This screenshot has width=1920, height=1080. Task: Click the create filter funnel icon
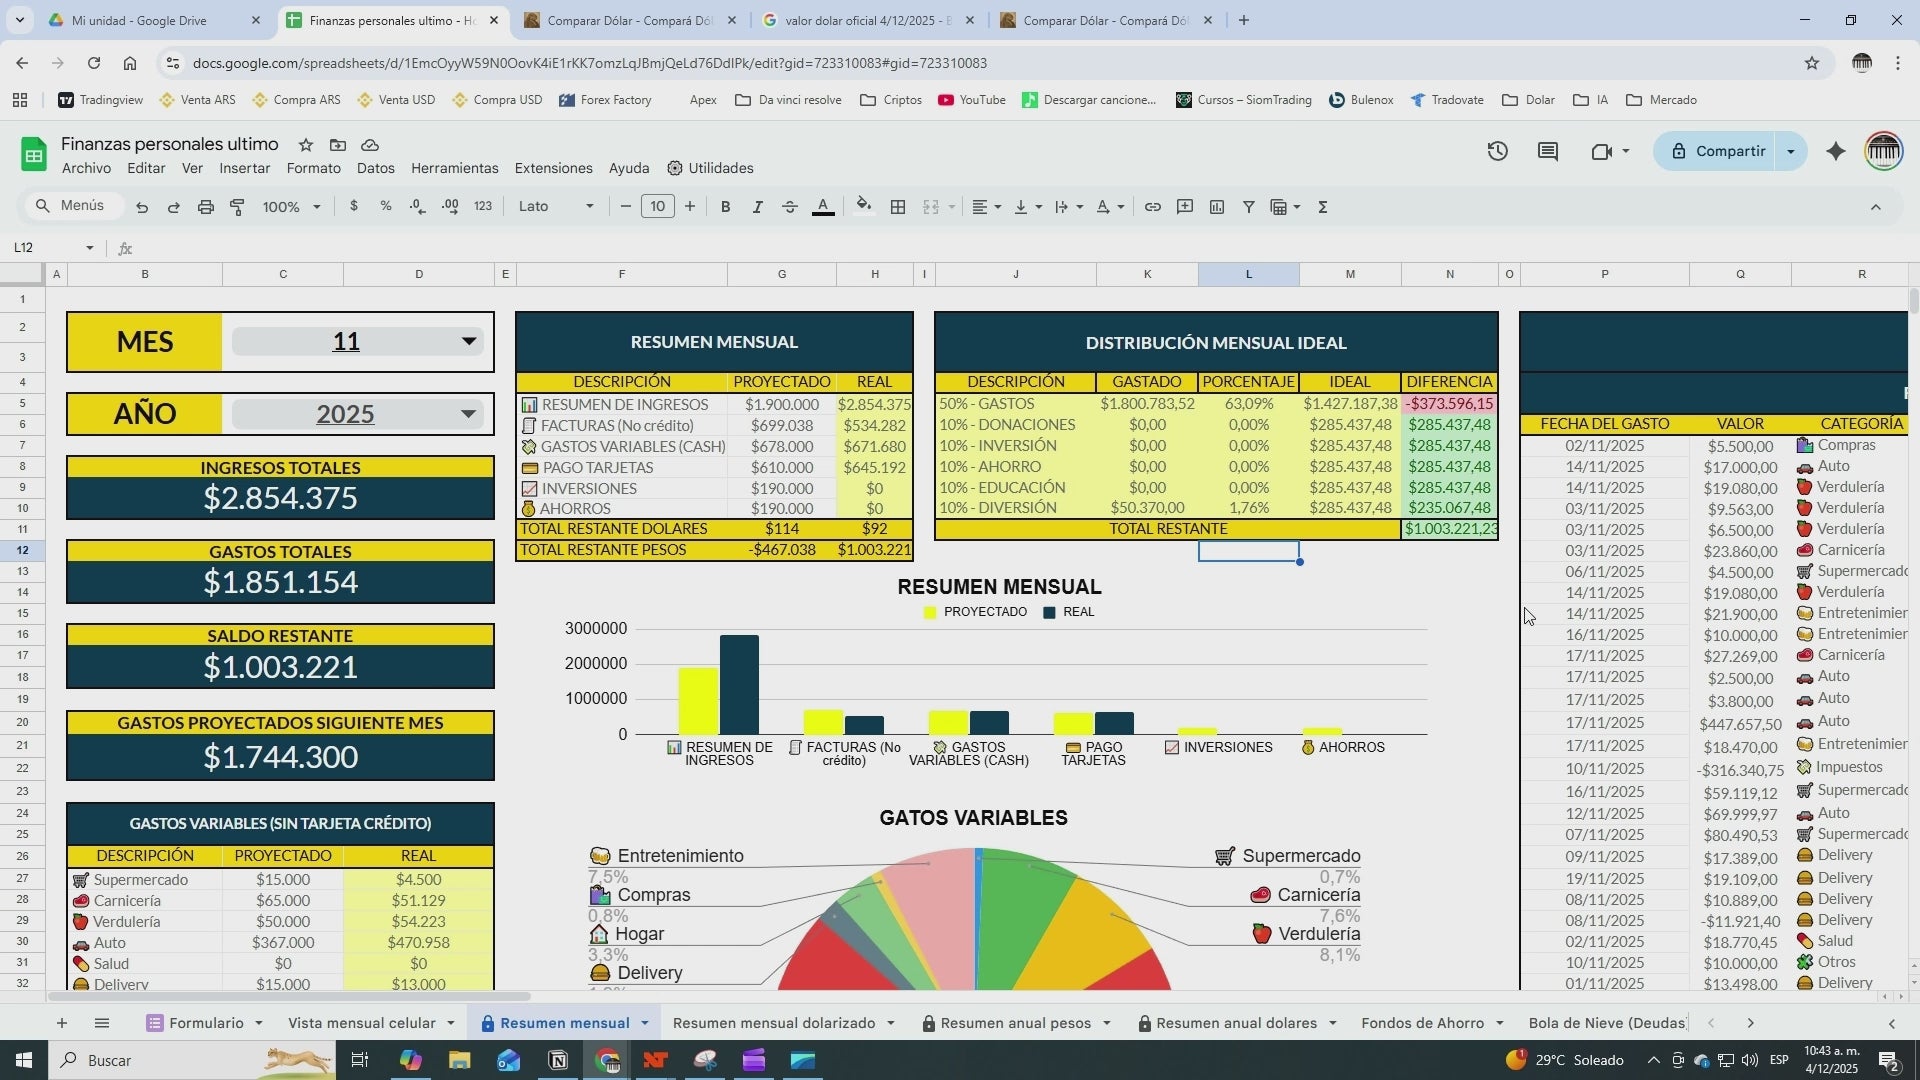point(1248,207)
